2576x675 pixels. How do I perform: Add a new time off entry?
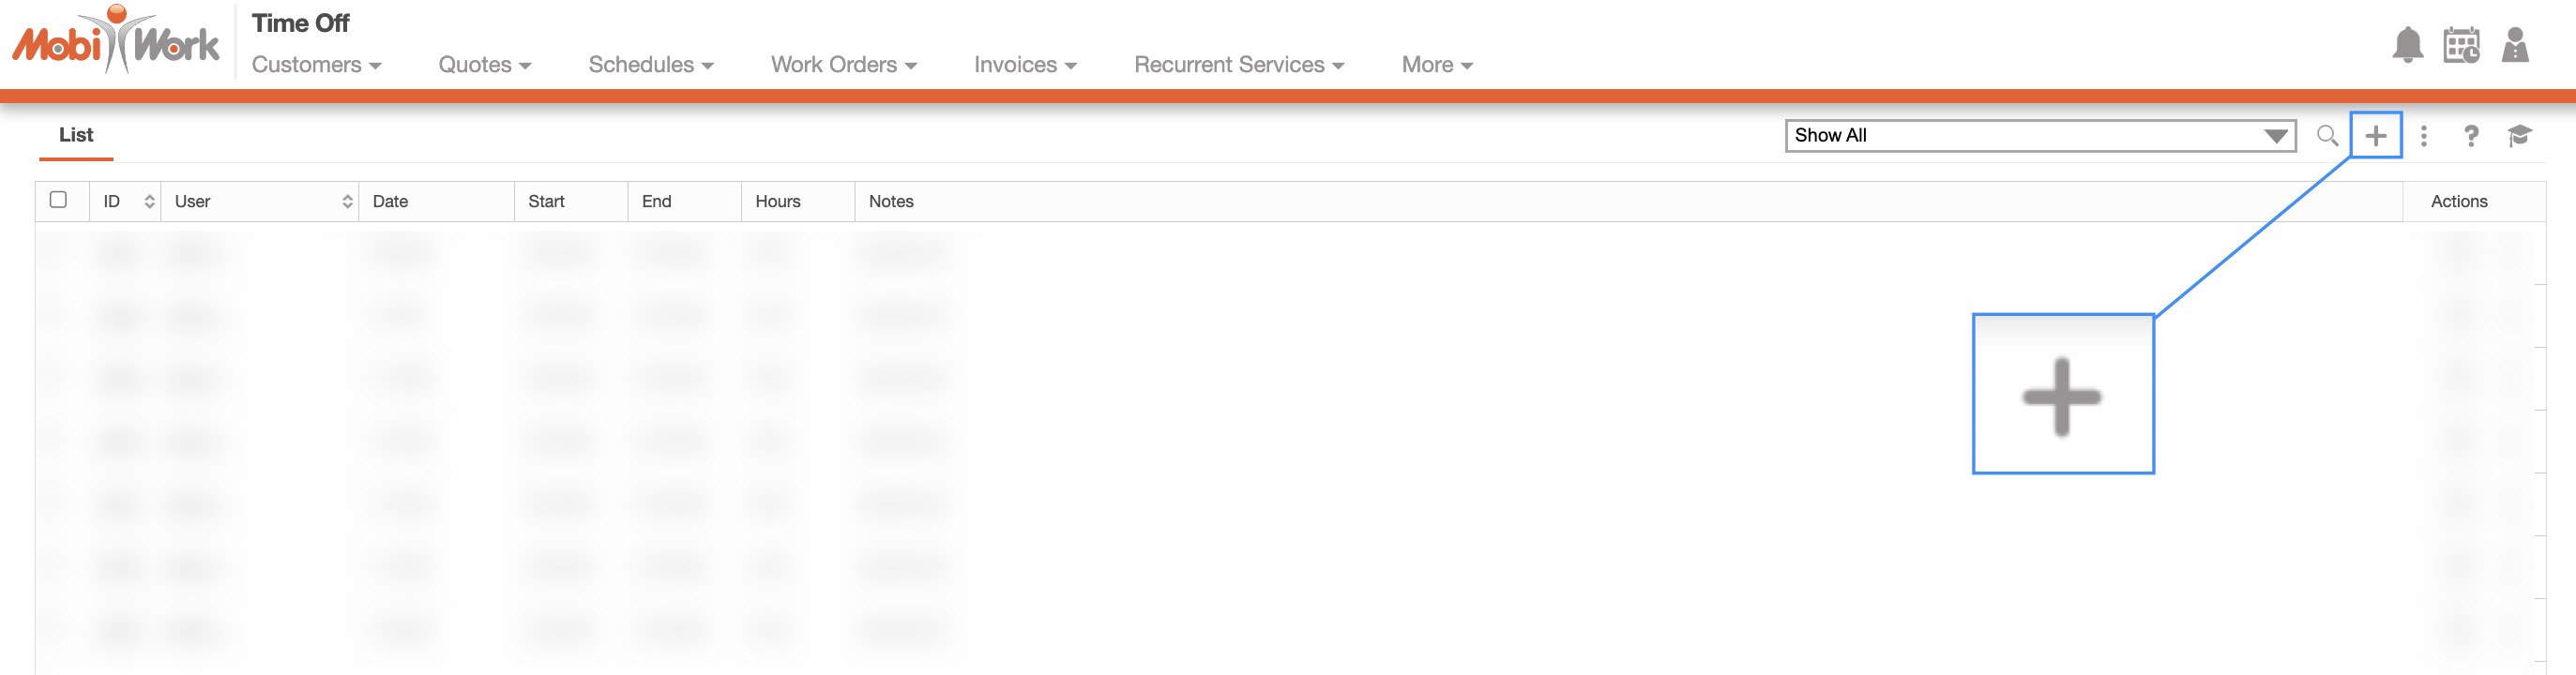pyautogui.click(x=2375, y=136)
